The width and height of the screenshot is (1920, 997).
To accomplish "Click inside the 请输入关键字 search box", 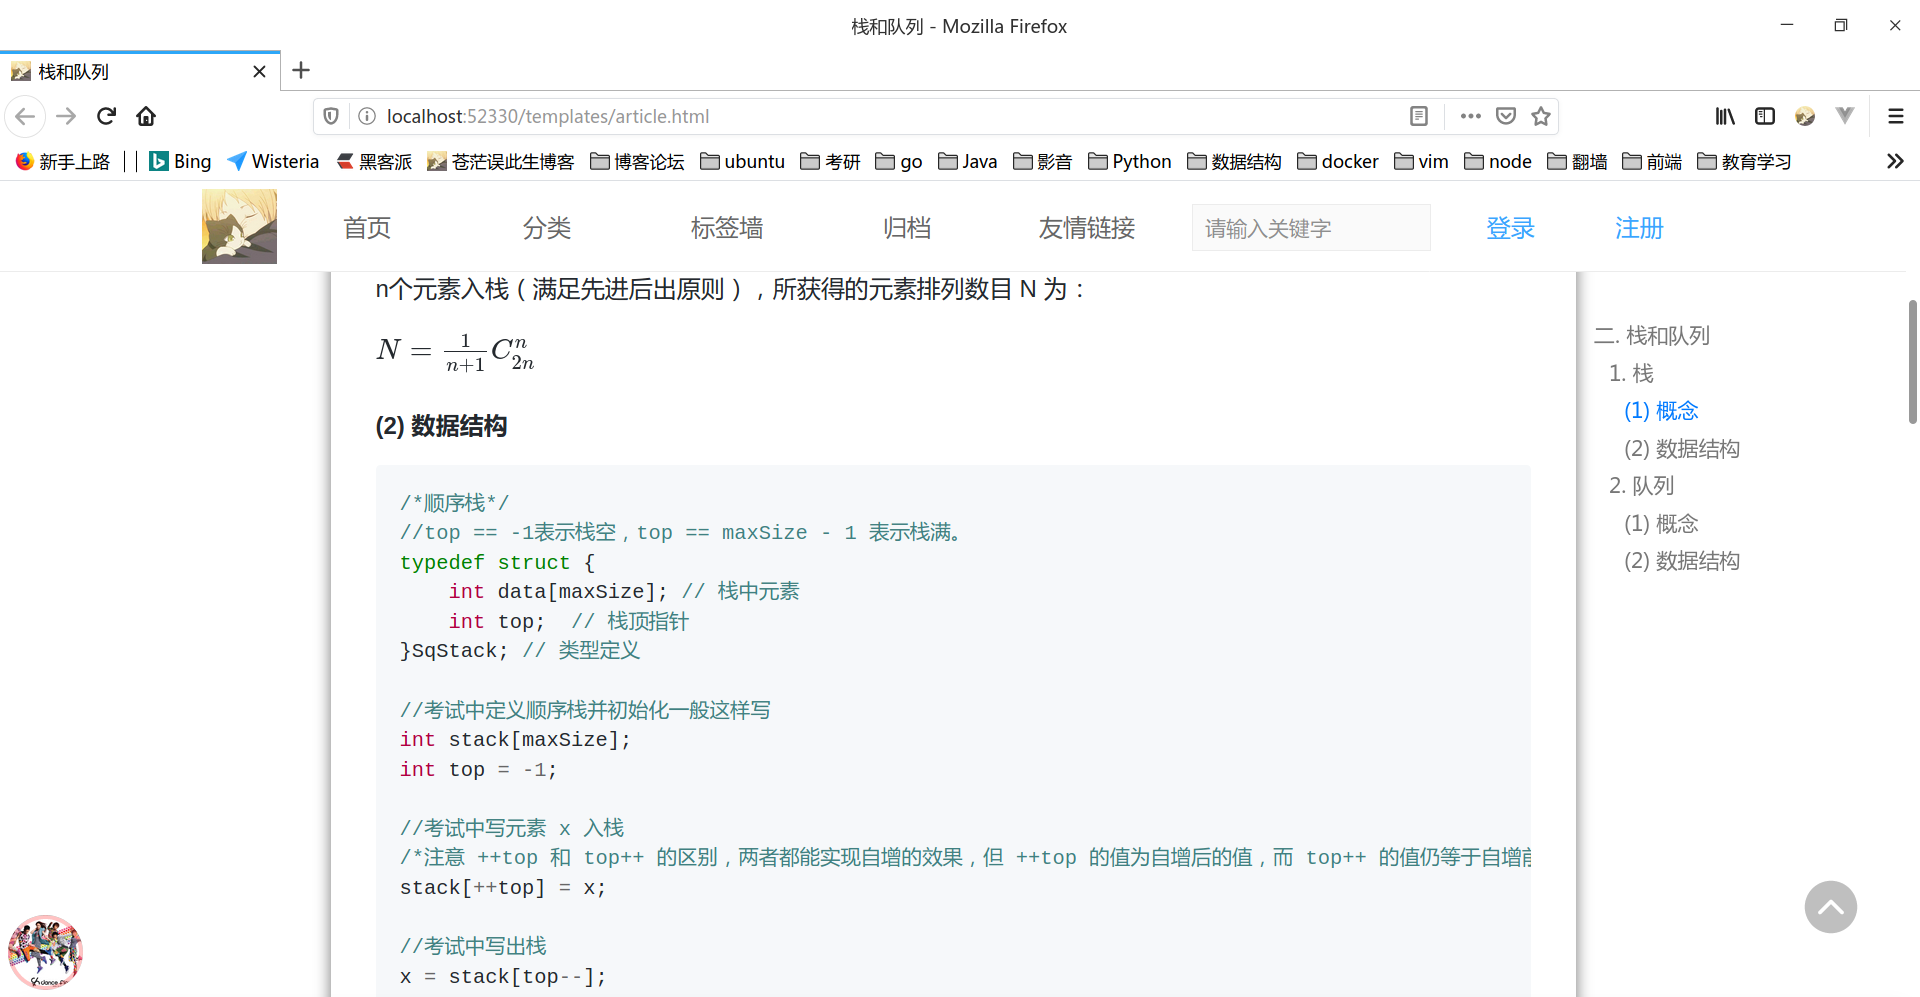I will click(1310, 227).
